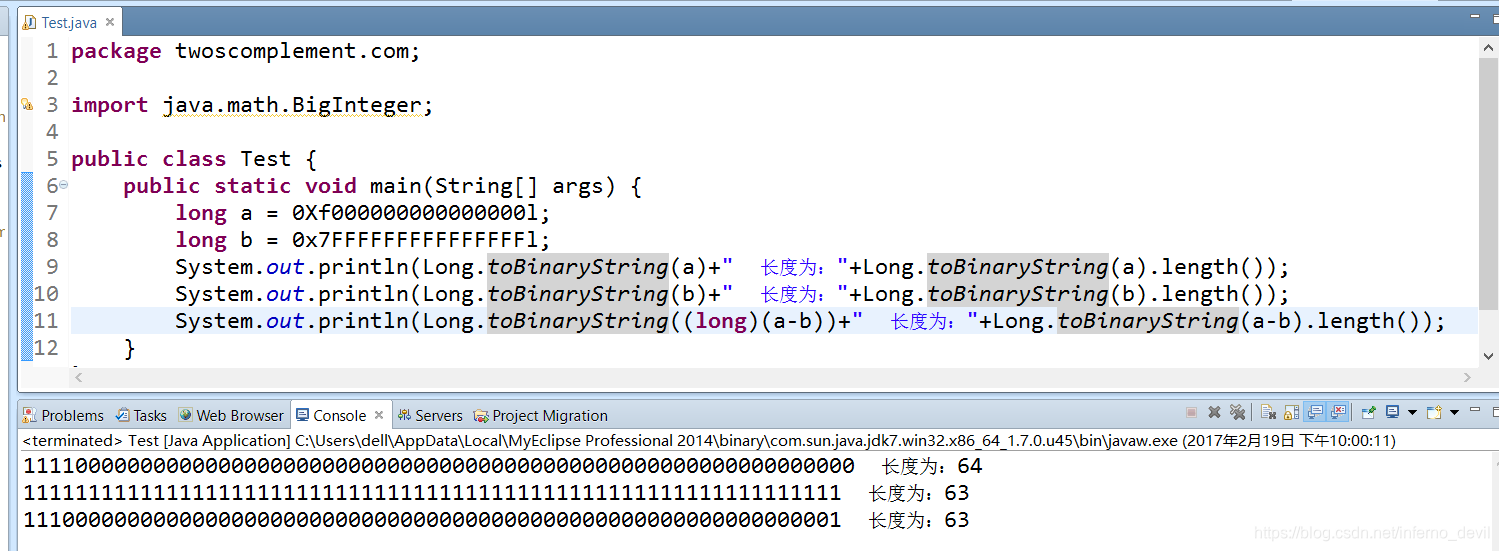Click the 'package twoscomplement.com;' line
1499x551 pixels.
tap(246, 51)
